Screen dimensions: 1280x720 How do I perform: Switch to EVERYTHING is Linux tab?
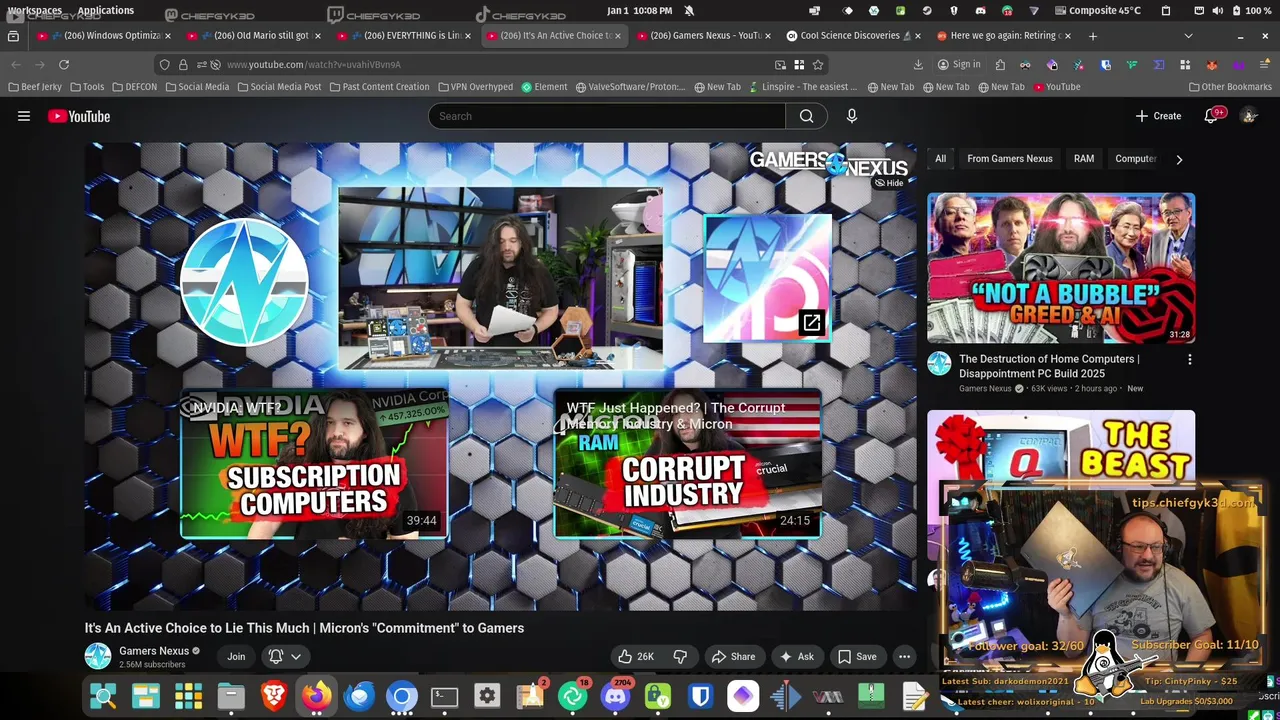pyautogui.click(x=404, y=35)
